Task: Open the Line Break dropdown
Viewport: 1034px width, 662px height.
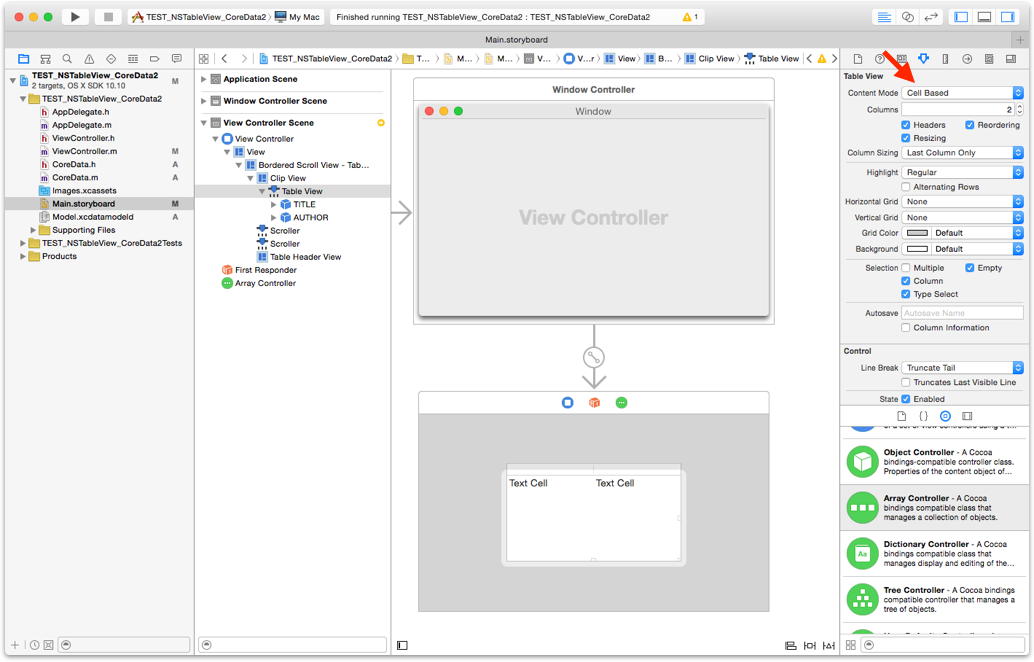Action: tap(962, 368)
